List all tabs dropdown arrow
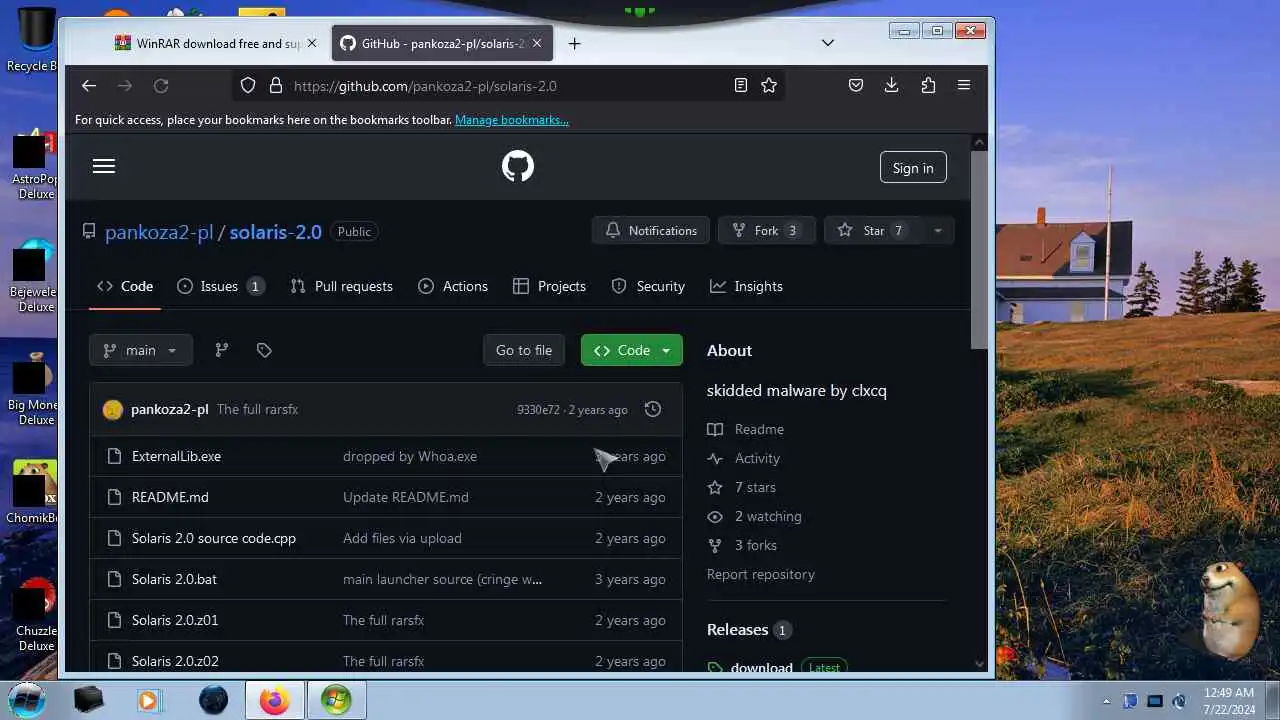 click(828, 43)
